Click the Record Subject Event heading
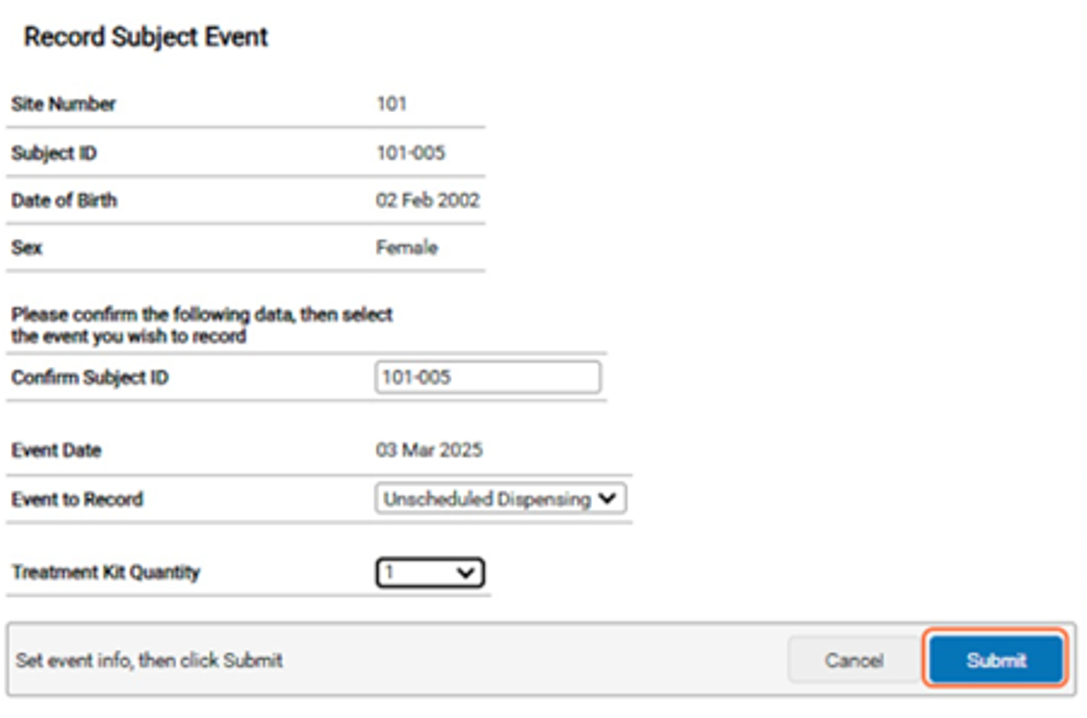Screen dimensions: 1087x718 [146, 37]
